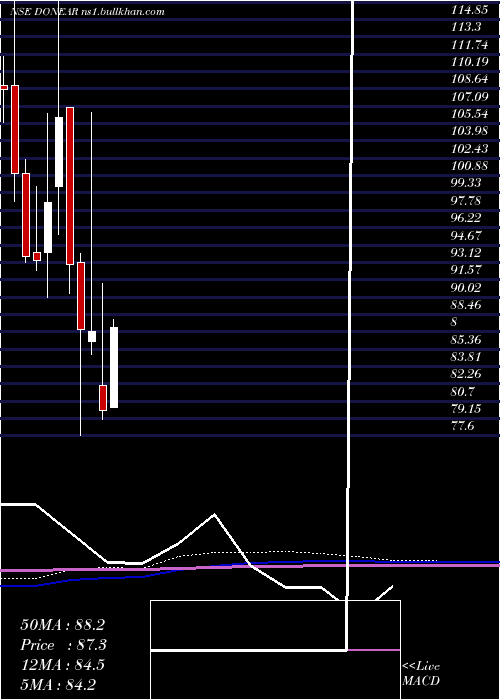Image resolution: width=500 pixels, height=700 pixels.
Task: Click the 107.09 price axis label
Action: (x=469, y=96)
